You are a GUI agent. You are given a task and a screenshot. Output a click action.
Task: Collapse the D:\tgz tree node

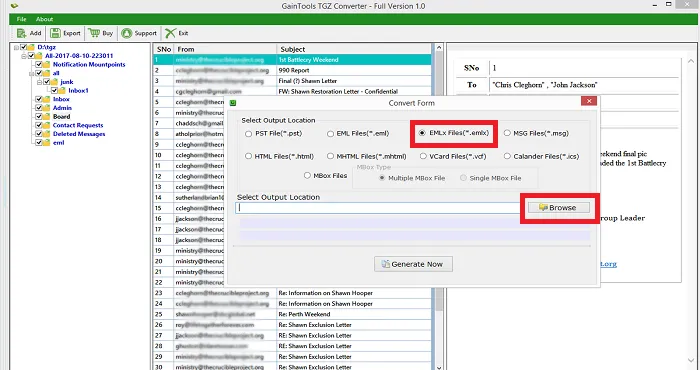(17, 47)
